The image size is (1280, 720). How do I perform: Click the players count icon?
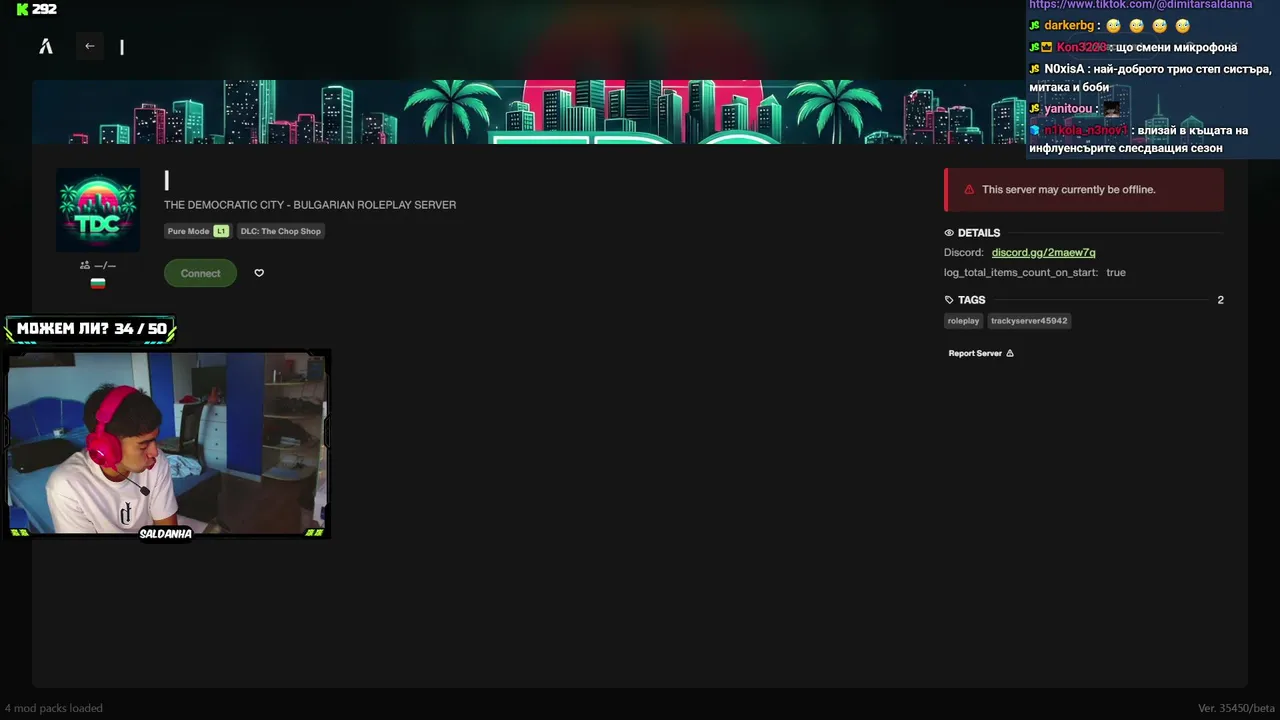click(x=85, y=265)
